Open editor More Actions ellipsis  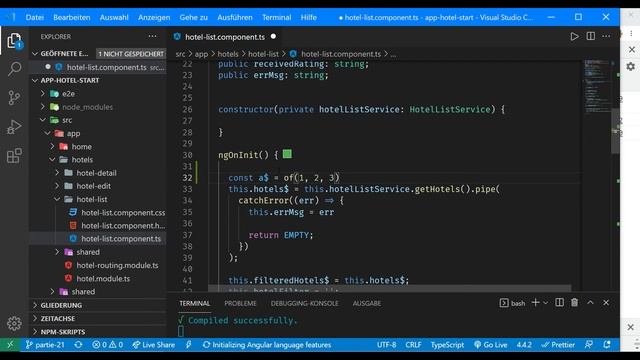606,36
